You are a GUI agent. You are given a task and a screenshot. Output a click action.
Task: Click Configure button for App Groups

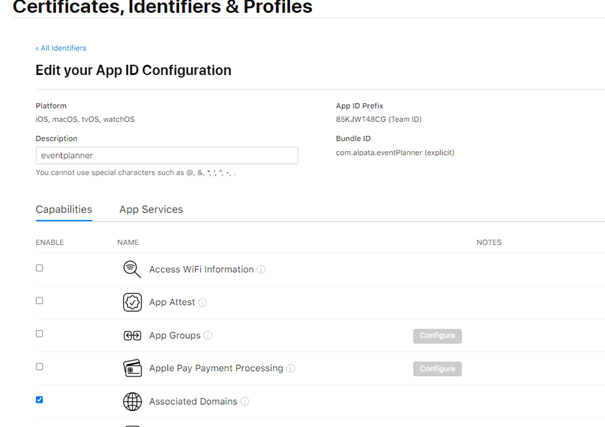pos(437,336)
